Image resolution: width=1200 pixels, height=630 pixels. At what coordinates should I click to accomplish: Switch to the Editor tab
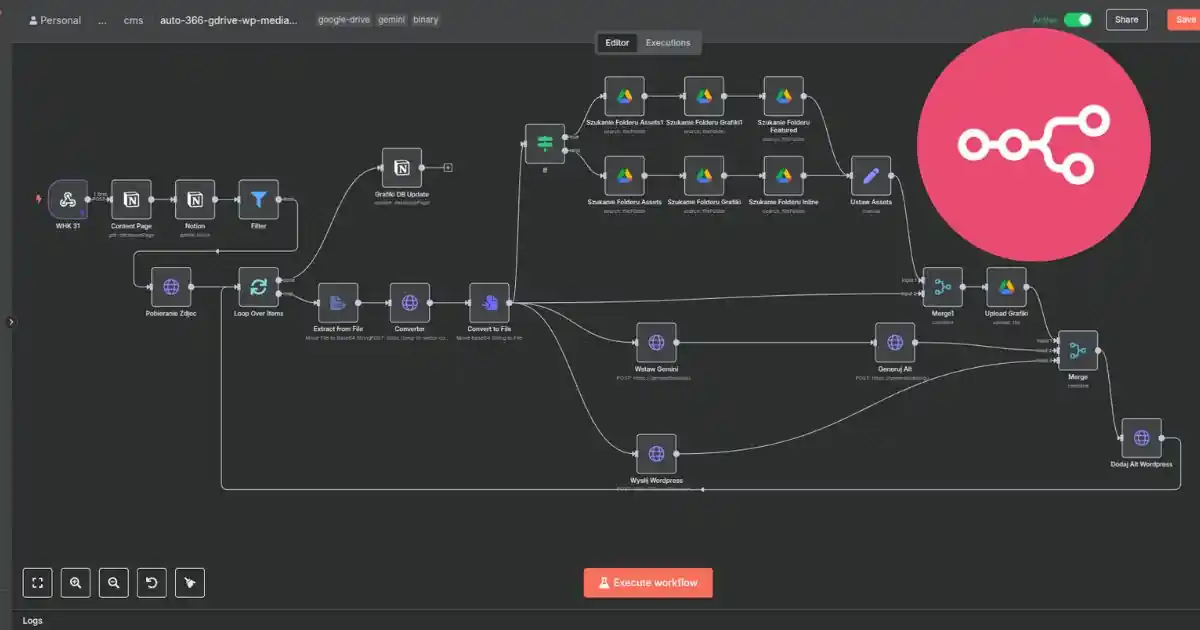(617, 43)
